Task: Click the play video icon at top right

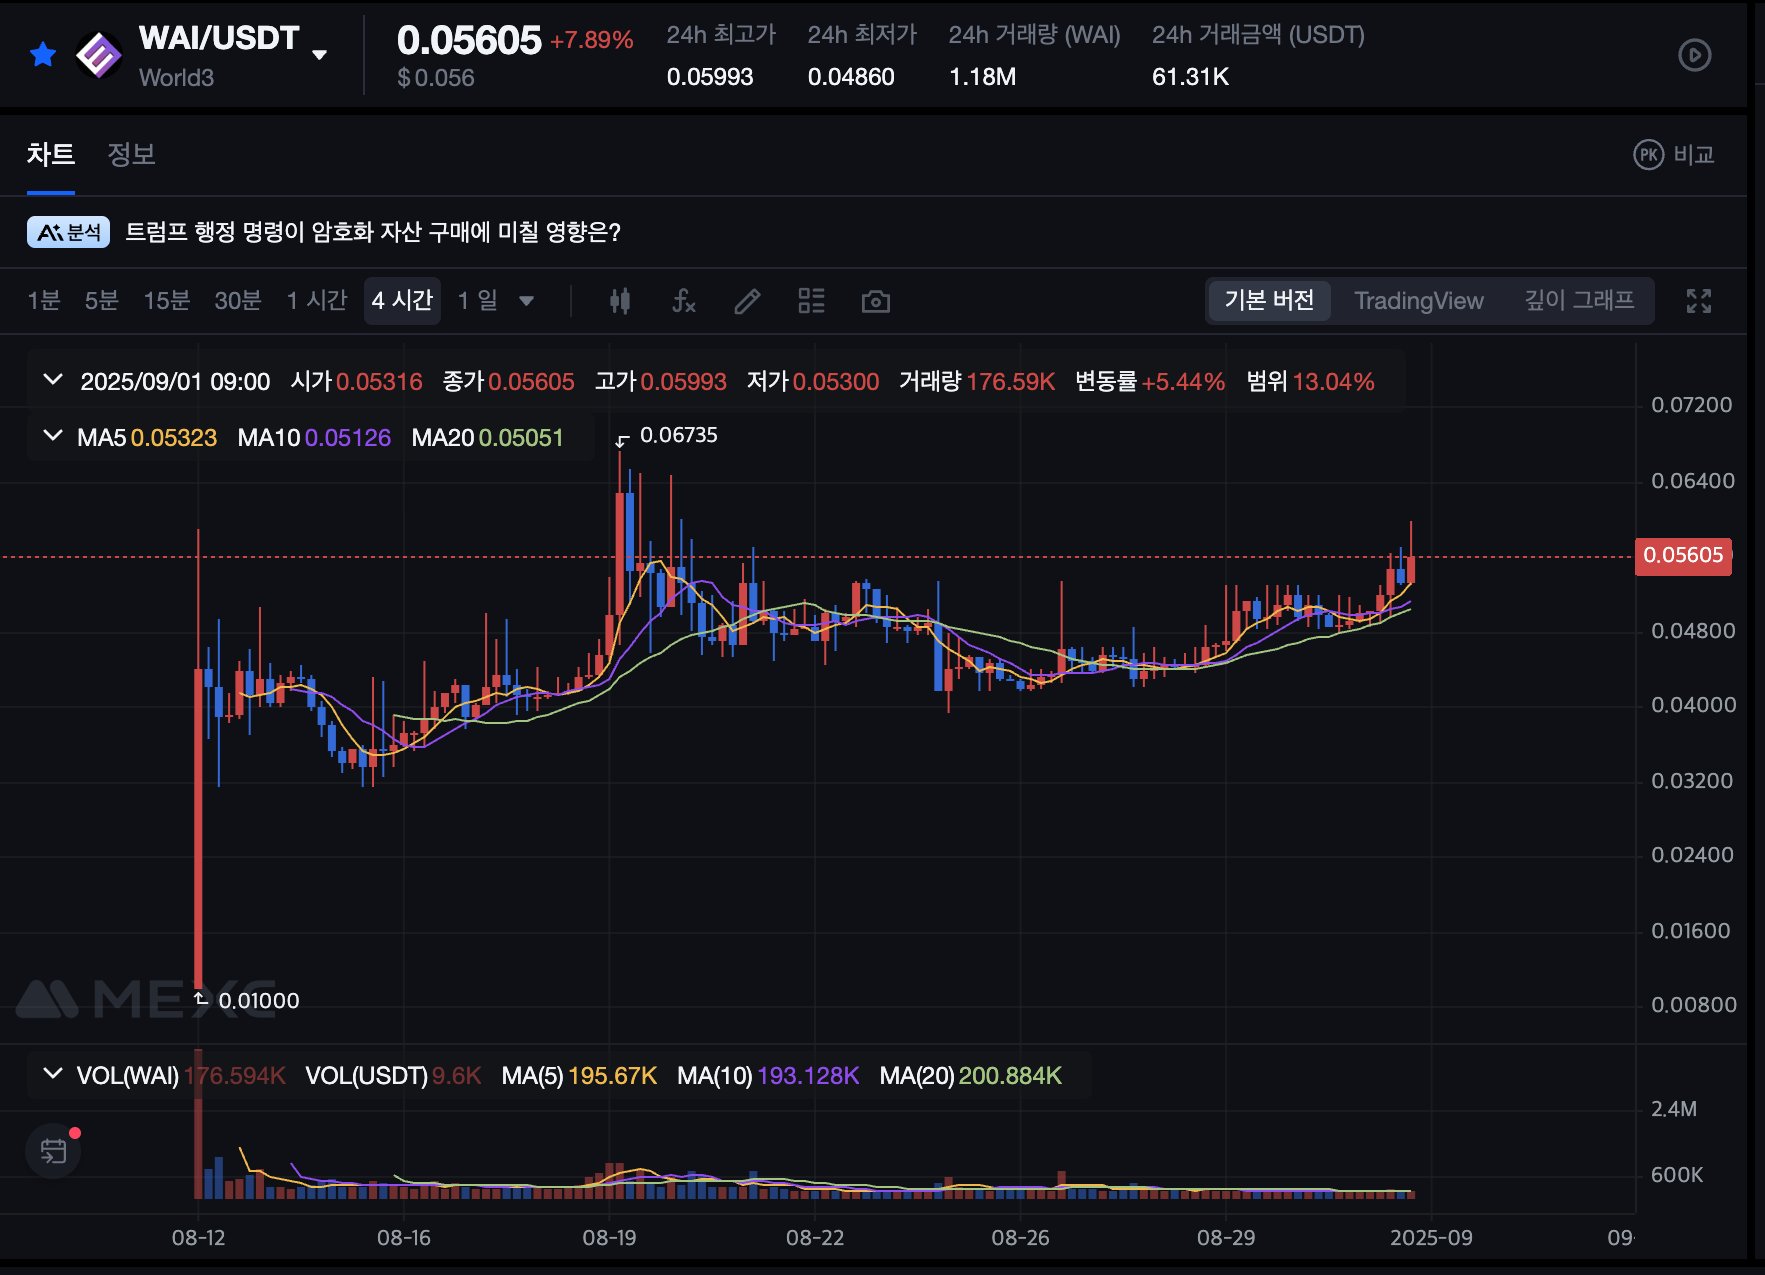Action: 1694,55
